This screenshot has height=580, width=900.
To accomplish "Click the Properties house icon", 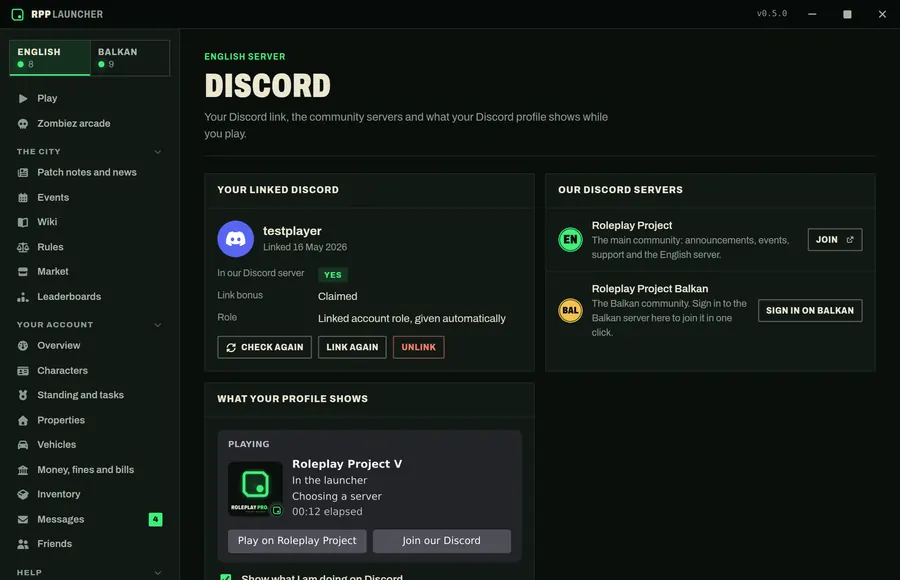I will 23,421.
